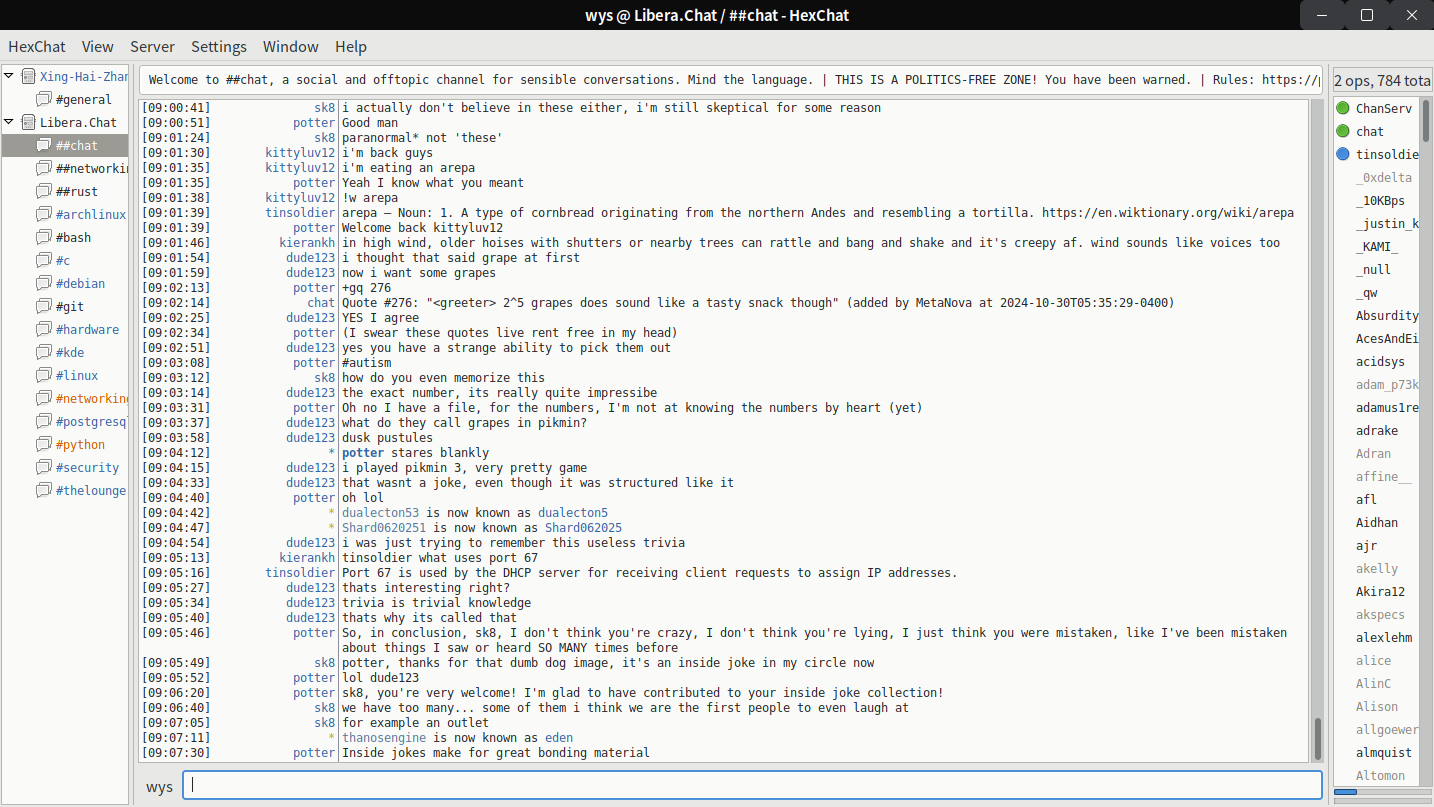Viewport: 1434px width, 807px height.
Task: Click the channel icon next to #bash
Action: [44, 238]
